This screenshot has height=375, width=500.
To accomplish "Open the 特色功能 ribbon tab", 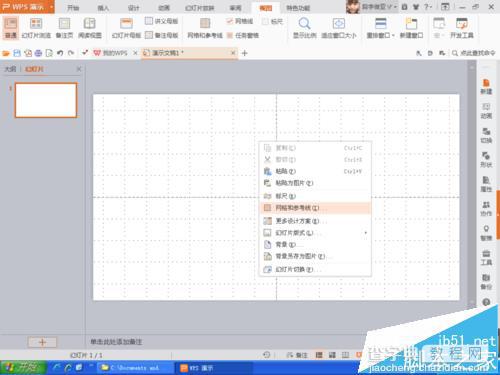I will (298, 8).
